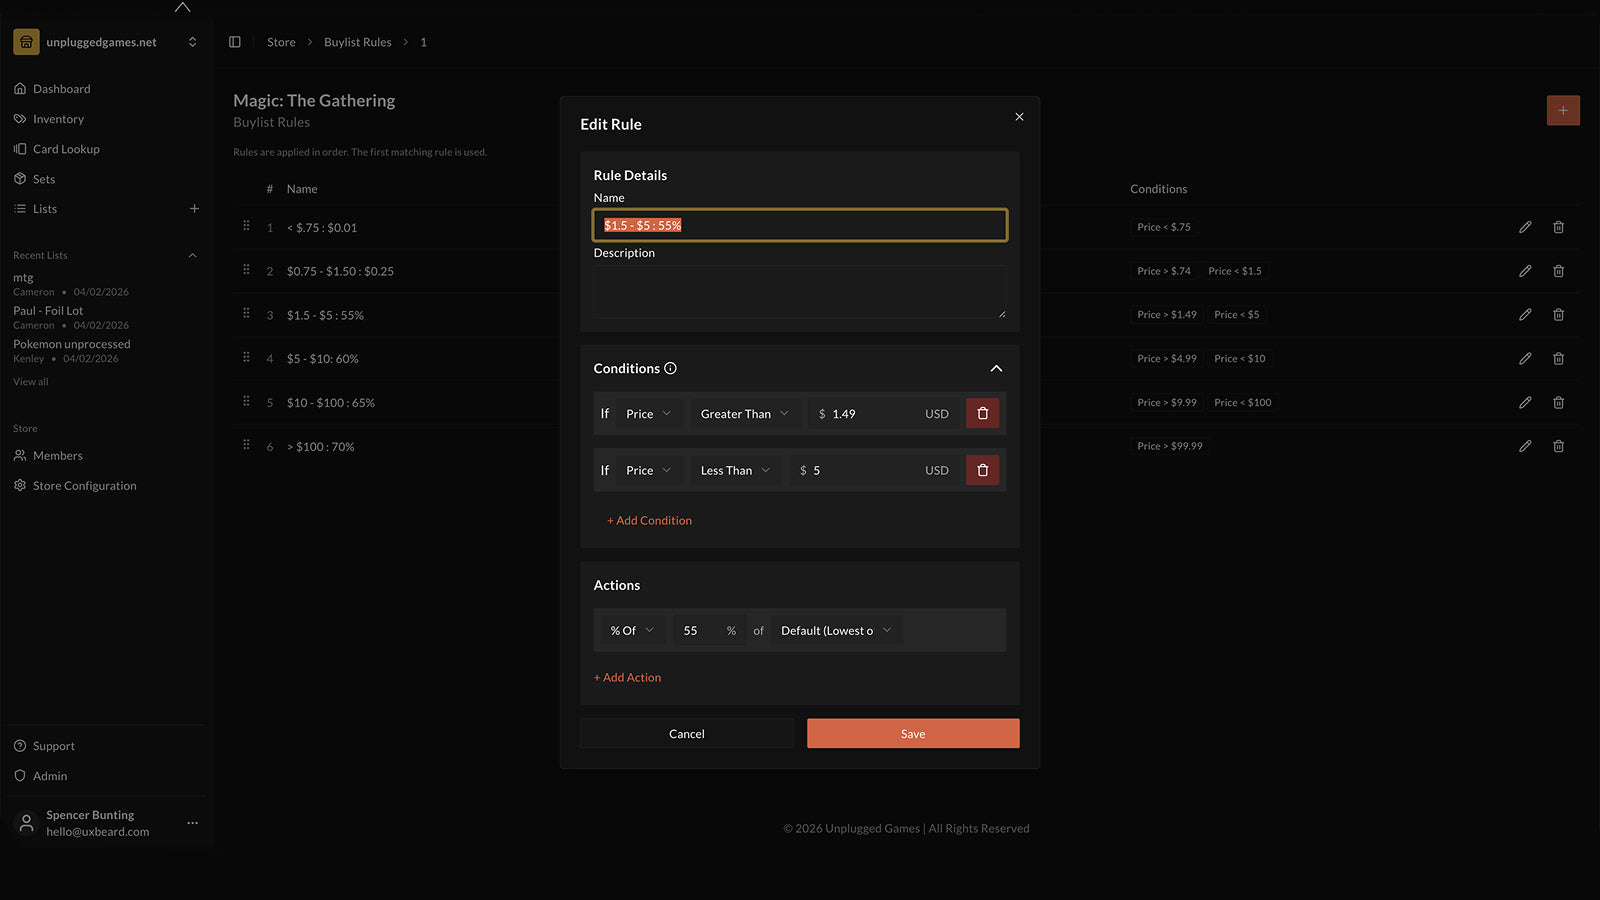Edit the $5 - $10 rule

[1525, 358]
